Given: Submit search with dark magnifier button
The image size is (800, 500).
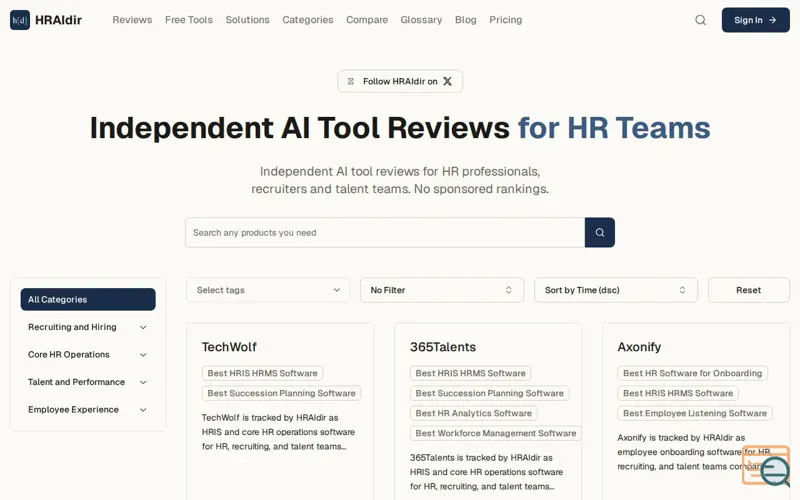Looking at the screenshot, I should [599, 233].
